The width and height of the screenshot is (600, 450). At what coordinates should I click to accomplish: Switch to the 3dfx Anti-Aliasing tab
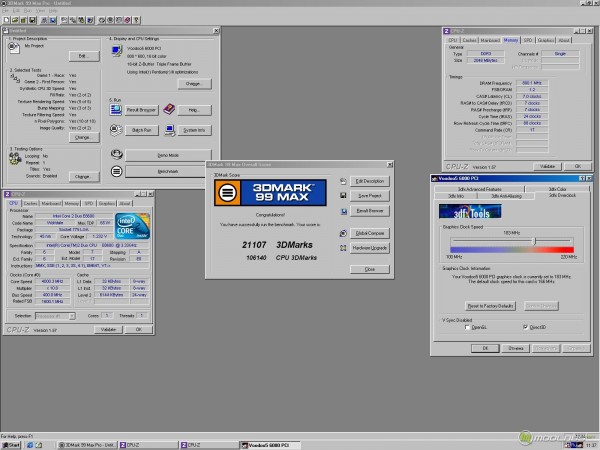[x=506, y=196]
